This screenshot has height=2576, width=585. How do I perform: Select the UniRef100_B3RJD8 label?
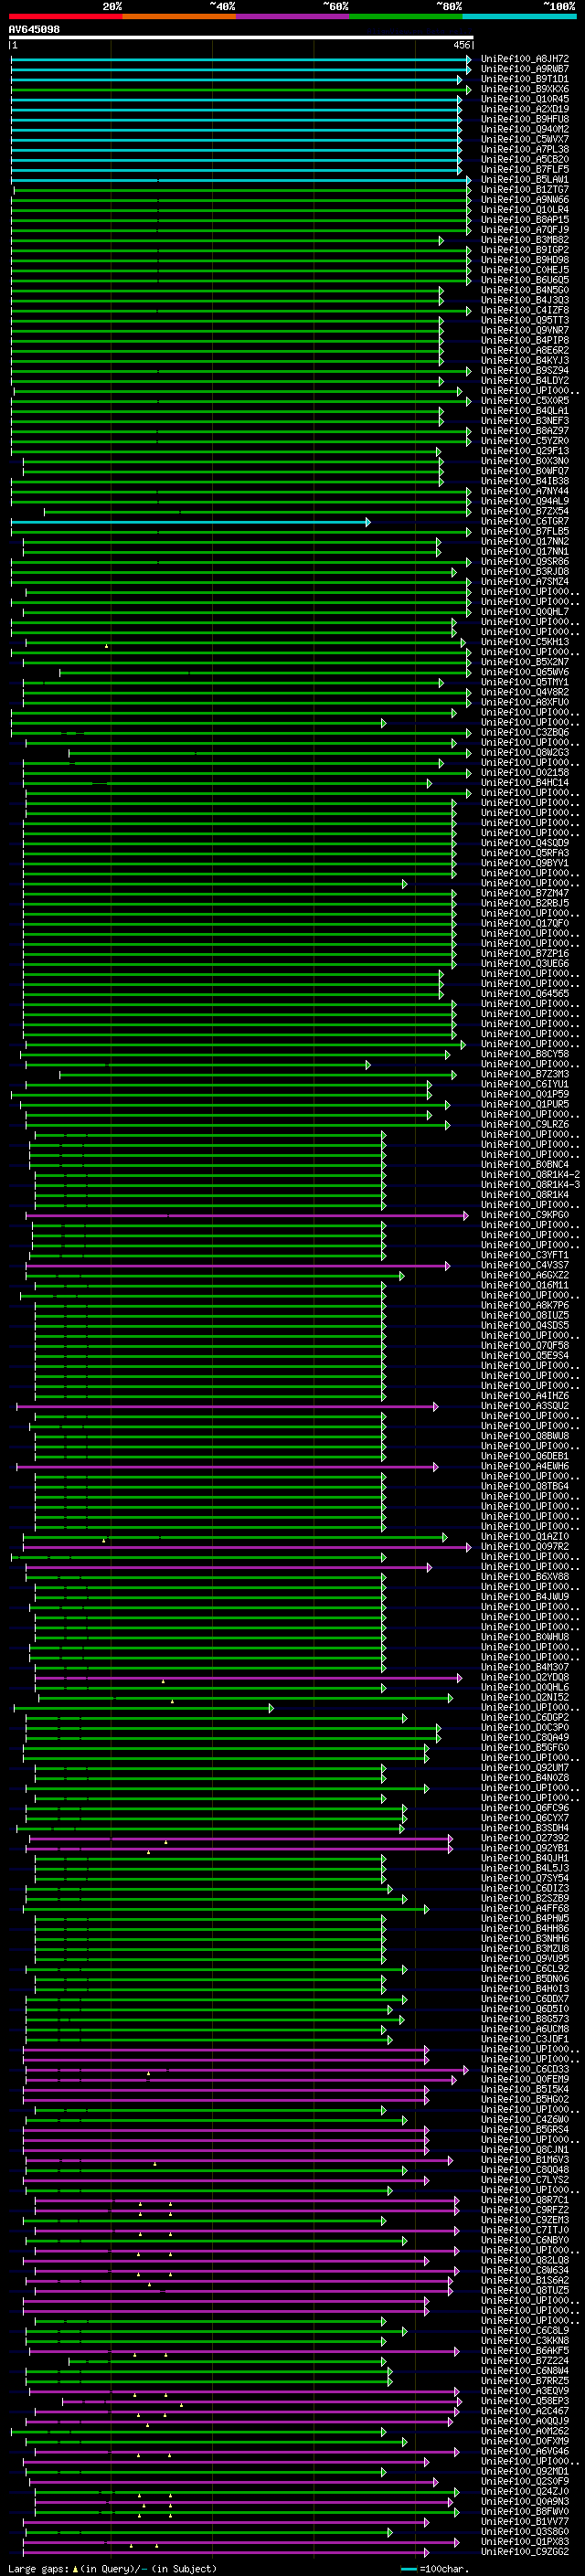click(525, 572)
